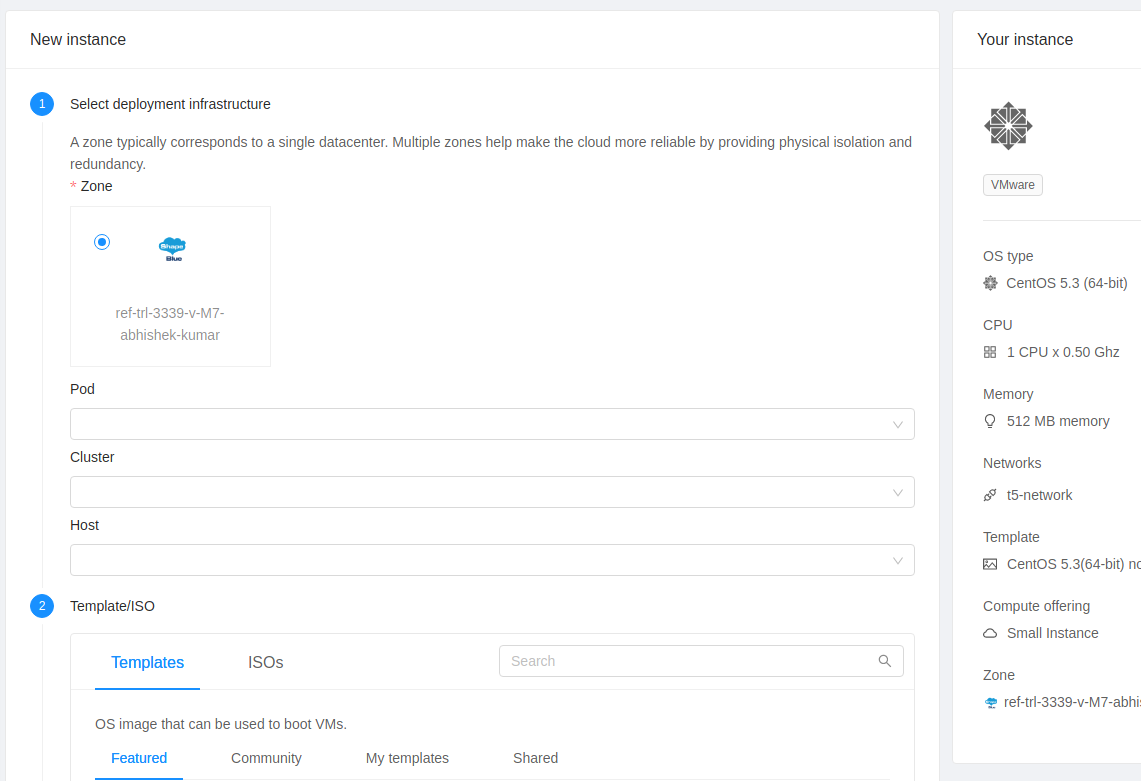Click '1 CPU x 0.50 Ghz' text
This screenshot has height=781, width=1141.
pos(1062,352)
